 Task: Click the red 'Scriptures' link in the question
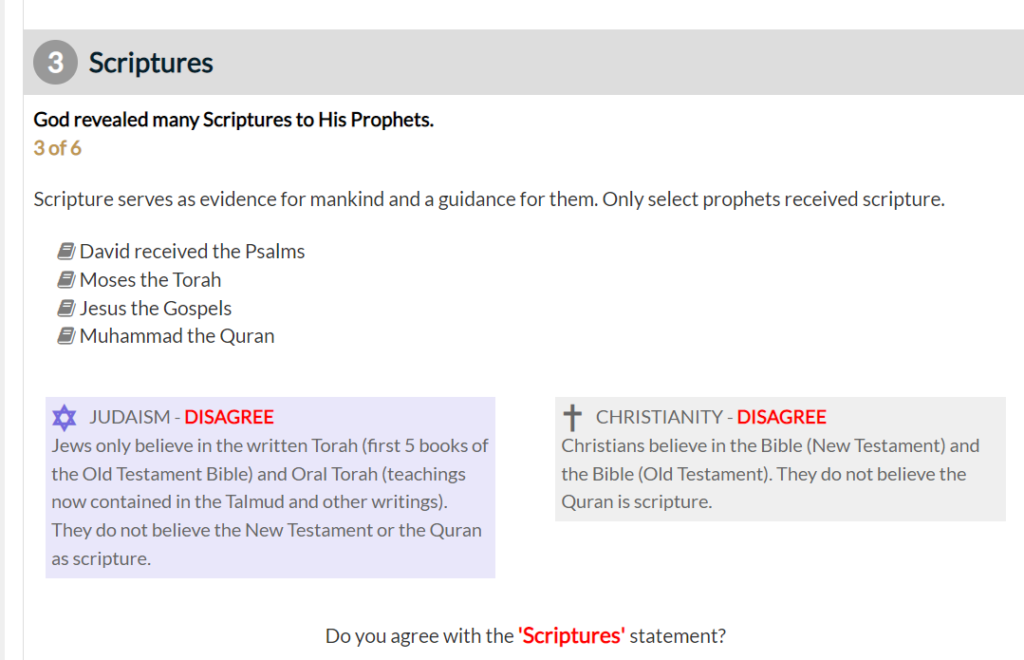tap(571, 635)
